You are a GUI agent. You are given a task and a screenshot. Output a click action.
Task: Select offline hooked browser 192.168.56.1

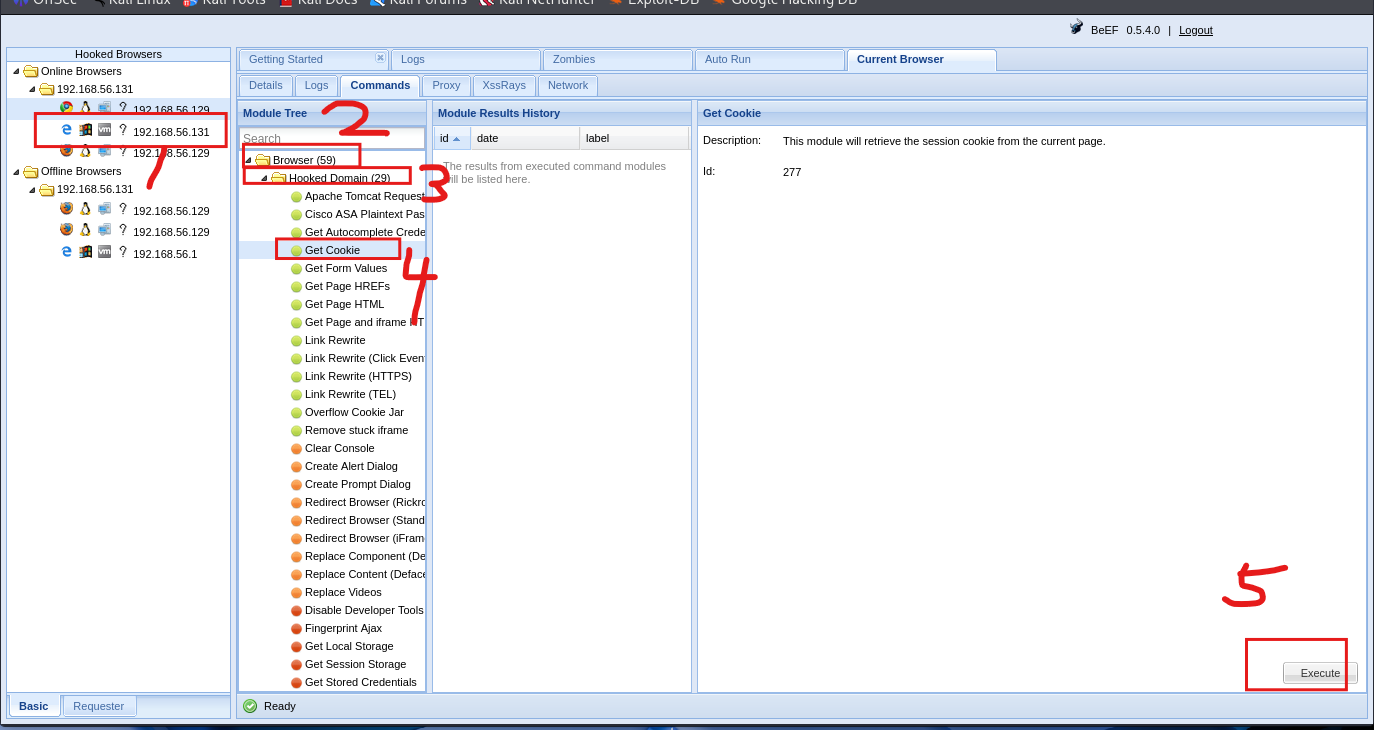pos(165,254)
